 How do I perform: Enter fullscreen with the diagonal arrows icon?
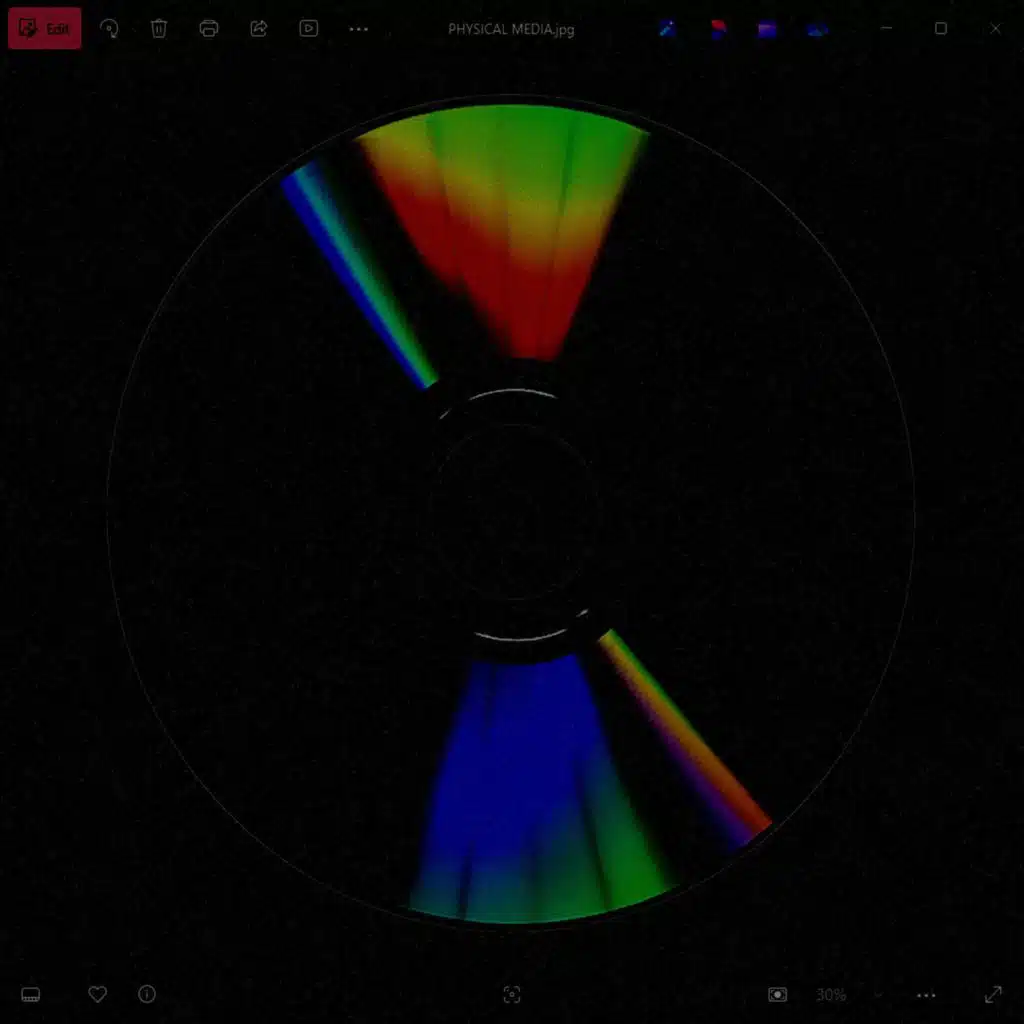point(993,995)
